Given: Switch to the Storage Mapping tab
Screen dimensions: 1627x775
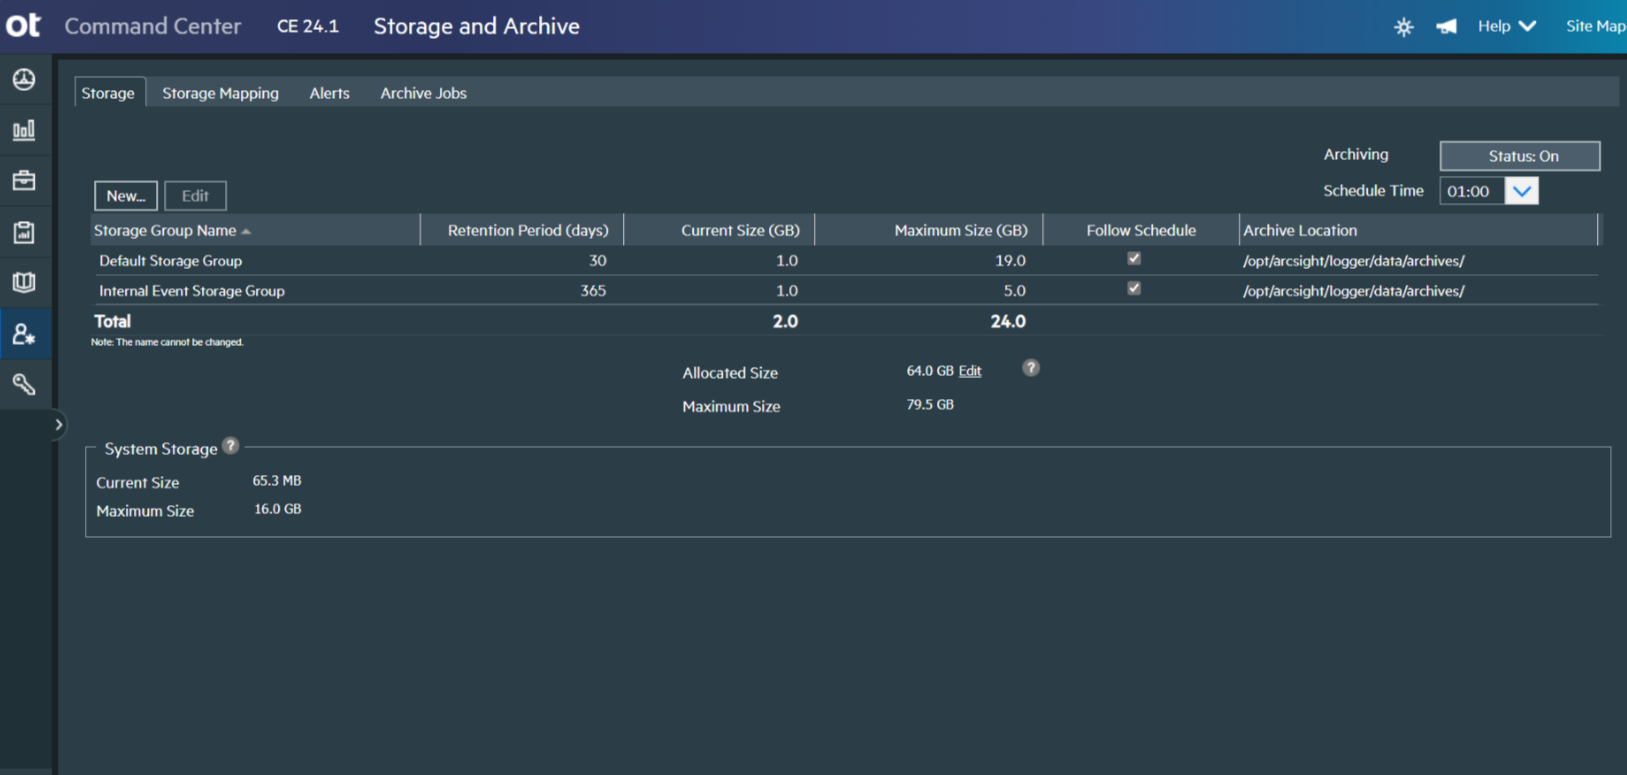Looking at the screenshot, I should coord(221,93).
